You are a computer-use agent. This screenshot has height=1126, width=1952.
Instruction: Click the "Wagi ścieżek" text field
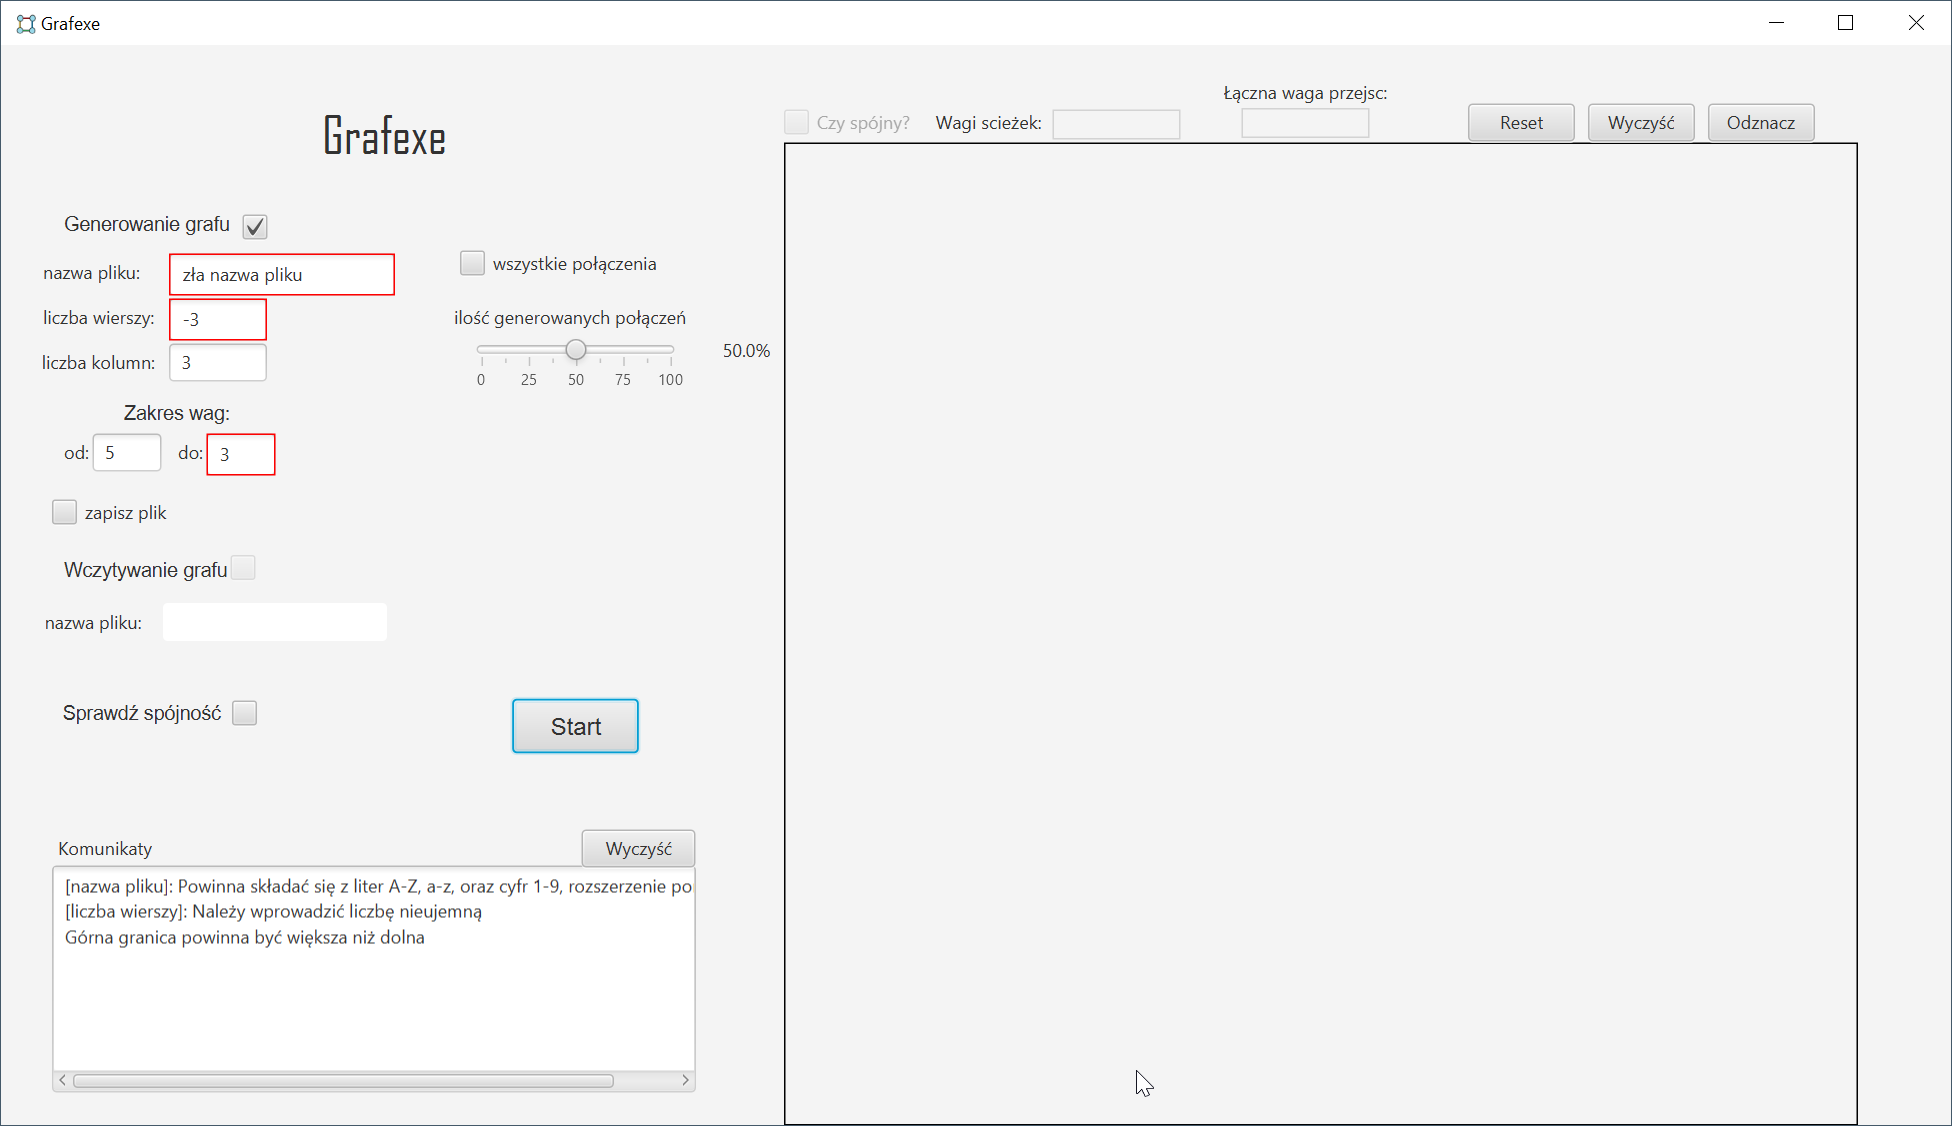(1115, 124)
